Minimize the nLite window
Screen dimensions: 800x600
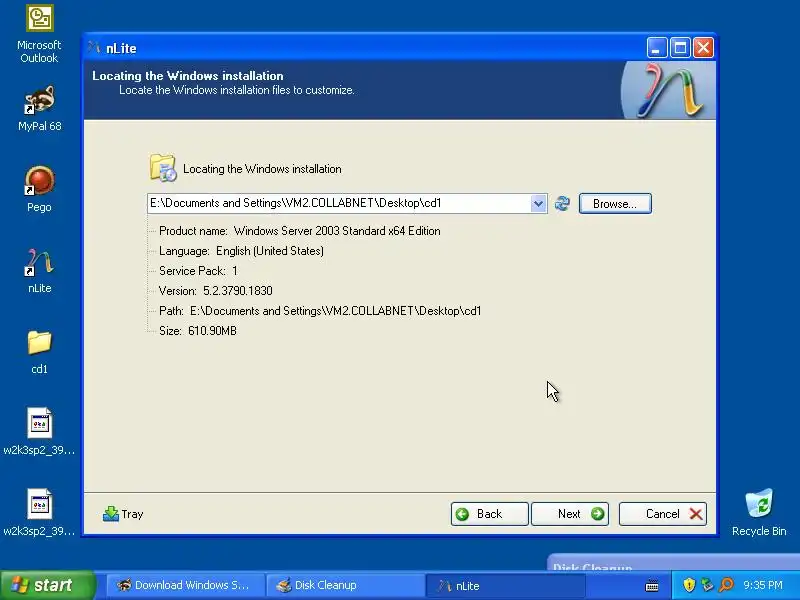click(657, 48)
